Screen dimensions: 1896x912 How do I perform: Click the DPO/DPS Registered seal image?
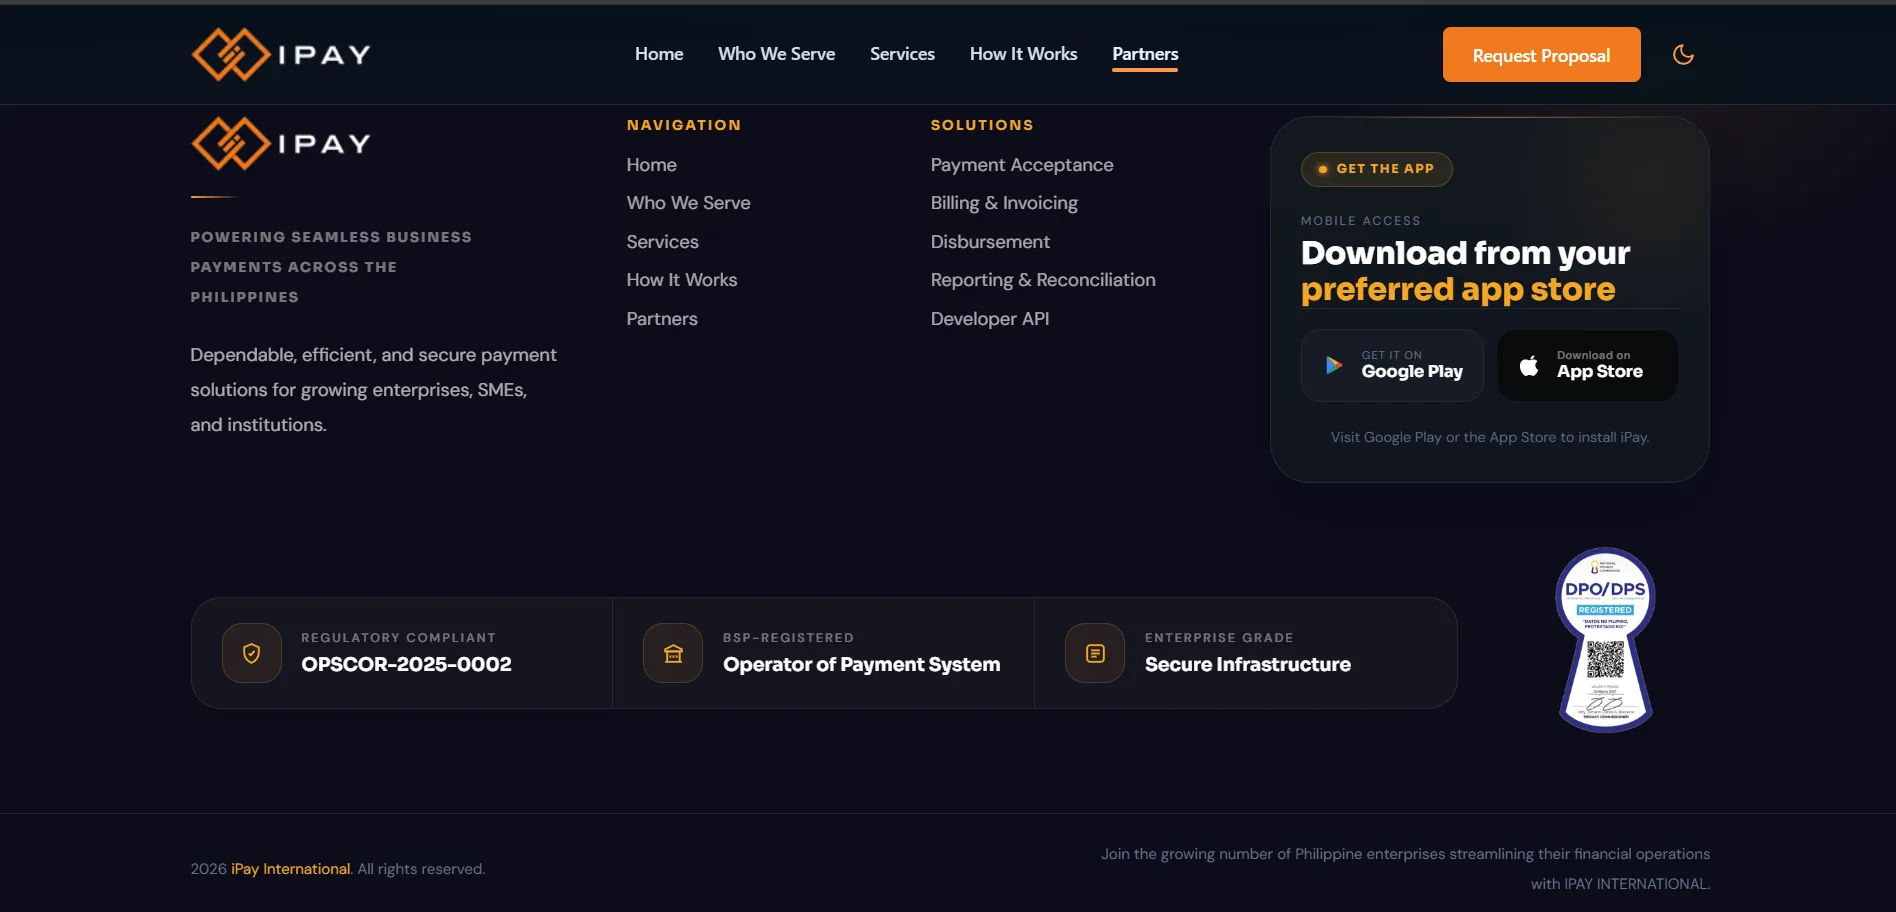point(1606,640)
